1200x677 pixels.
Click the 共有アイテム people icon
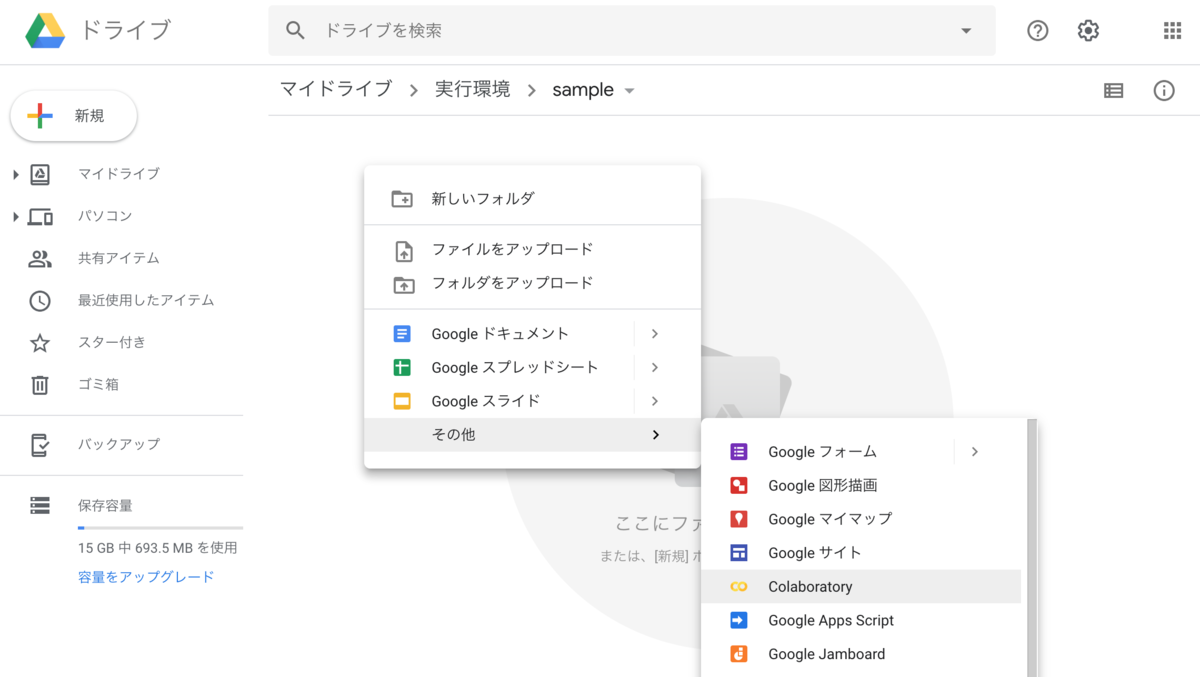click(40, 258)
